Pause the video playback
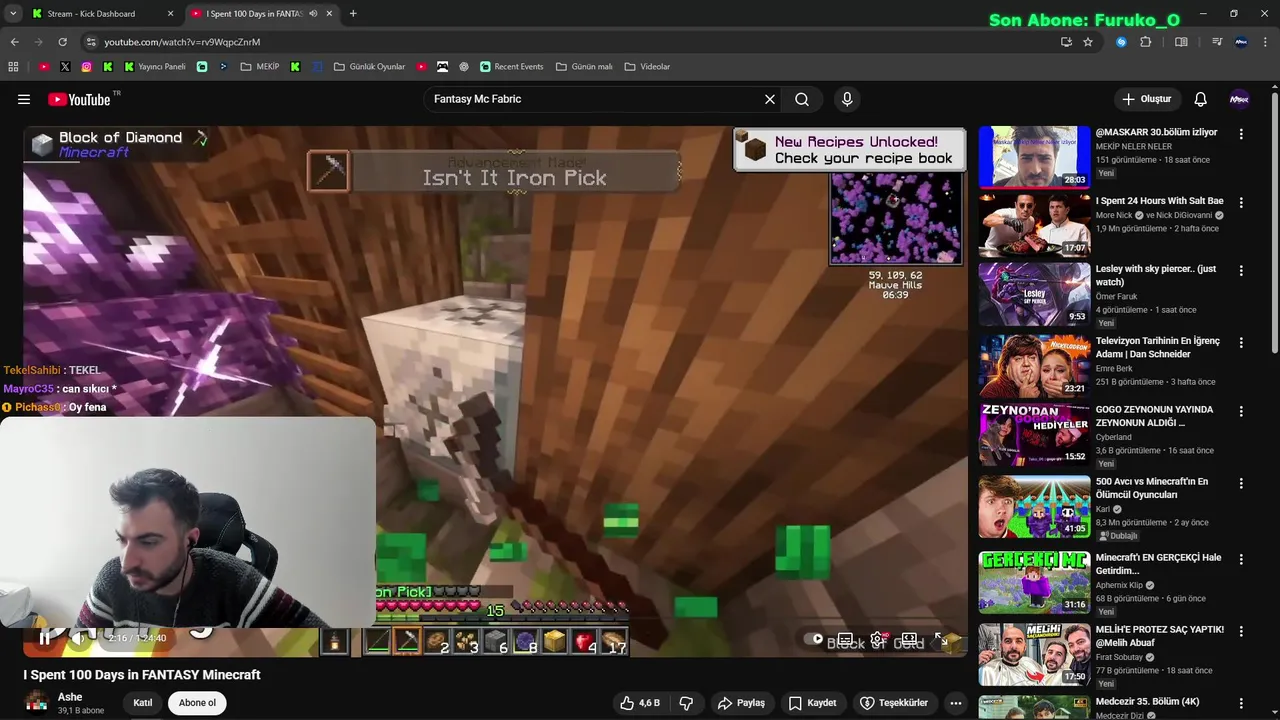 (44, 638)
